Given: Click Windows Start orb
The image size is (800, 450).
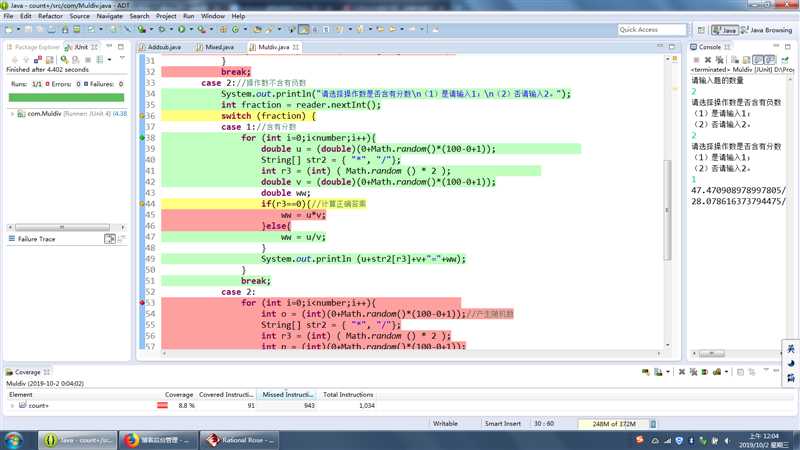Looking at the screenshot, I should (x=13, y=440).
